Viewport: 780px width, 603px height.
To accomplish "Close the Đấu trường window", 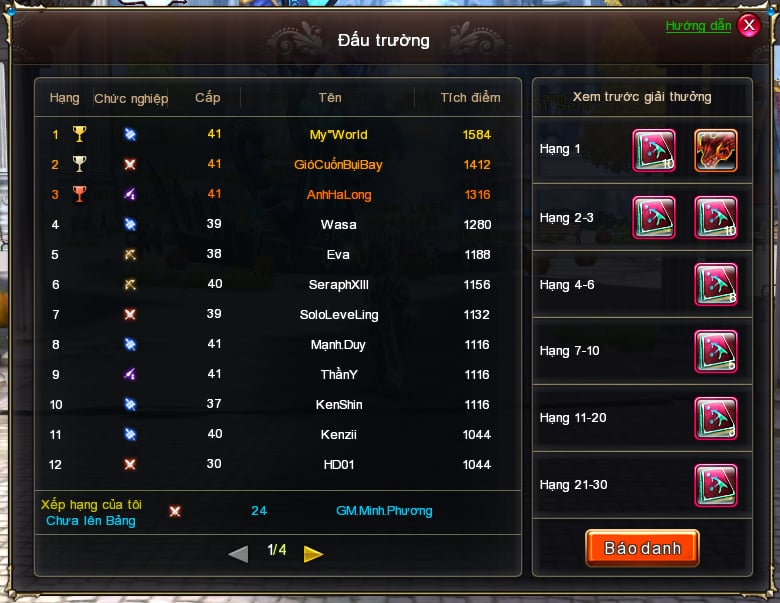I will click(x=749, y=25).
